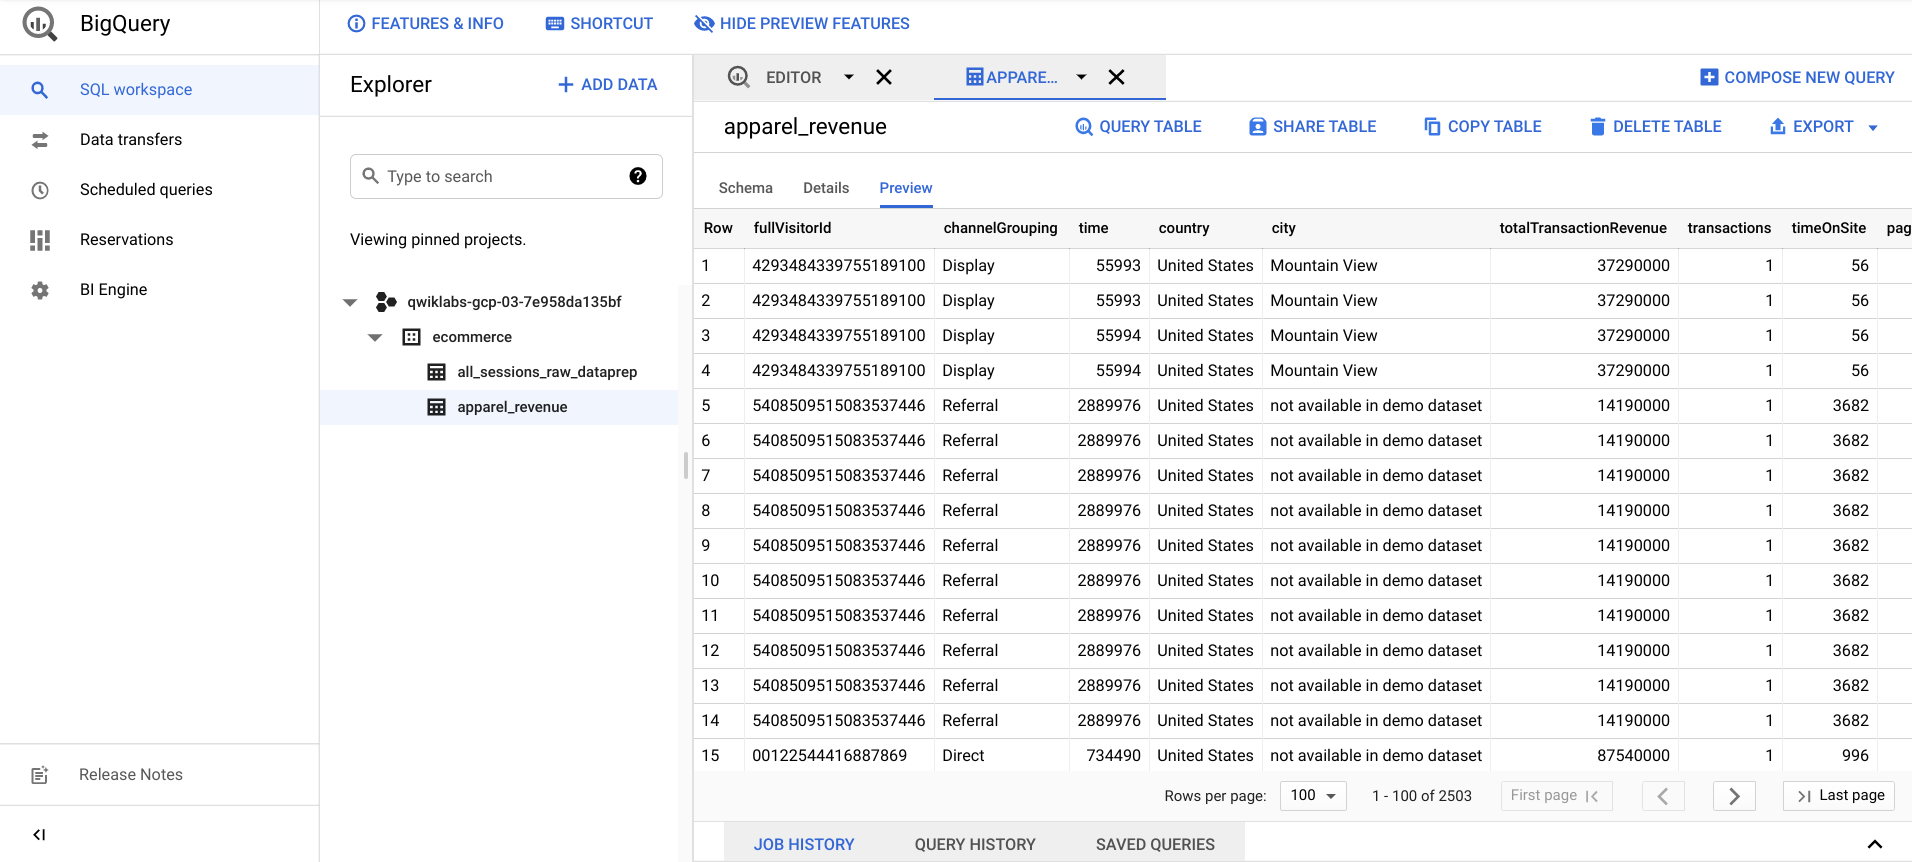The width and height of the screenshot is (1912, 862).
Task: Select the Preview tab
Action: click(906, 188)
